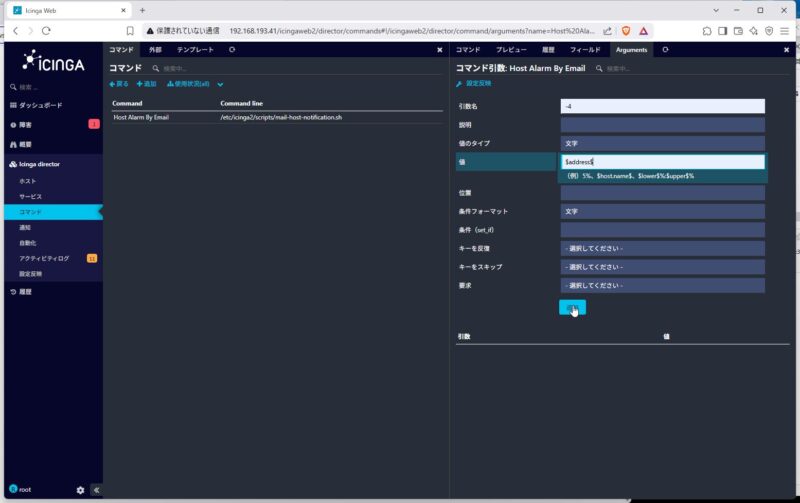The height and width of the screenshot is (503, 800).
Task: Open the browser hamburger menu
Action: (785, 31)
